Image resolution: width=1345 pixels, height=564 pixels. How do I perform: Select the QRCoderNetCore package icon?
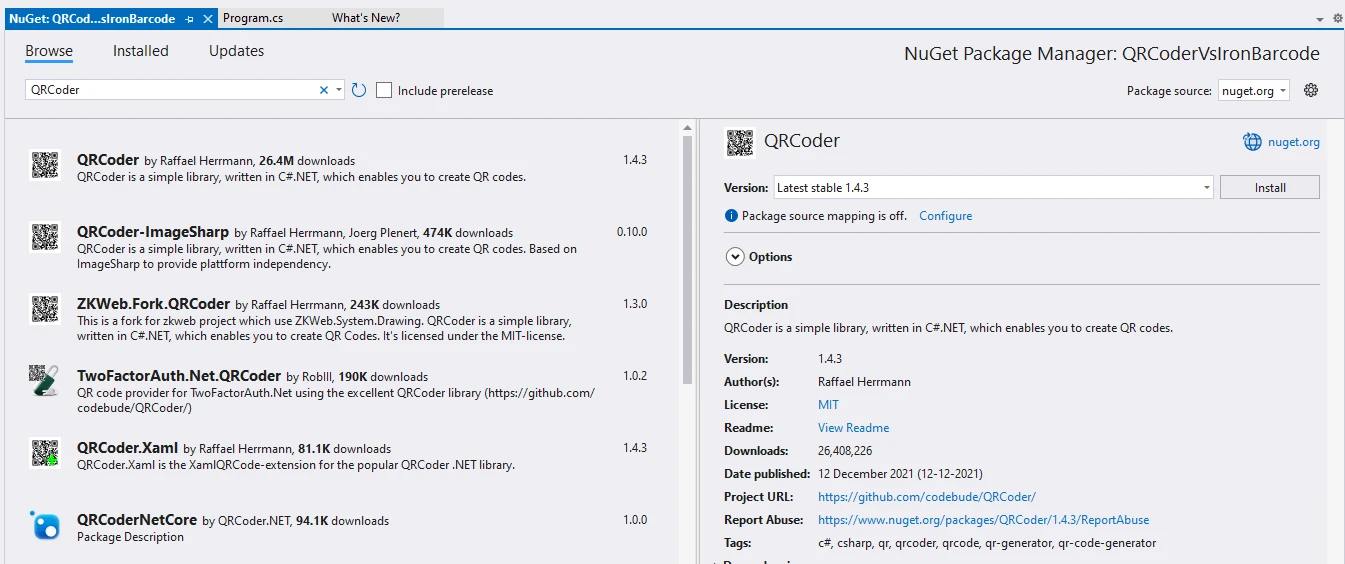tap(45, 525)
